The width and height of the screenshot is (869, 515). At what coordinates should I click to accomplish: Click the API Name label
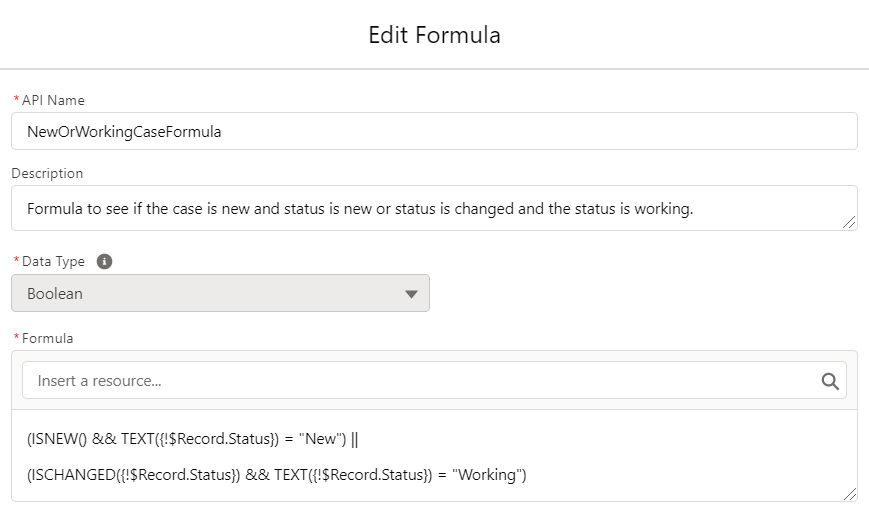(x=53, y=100)
